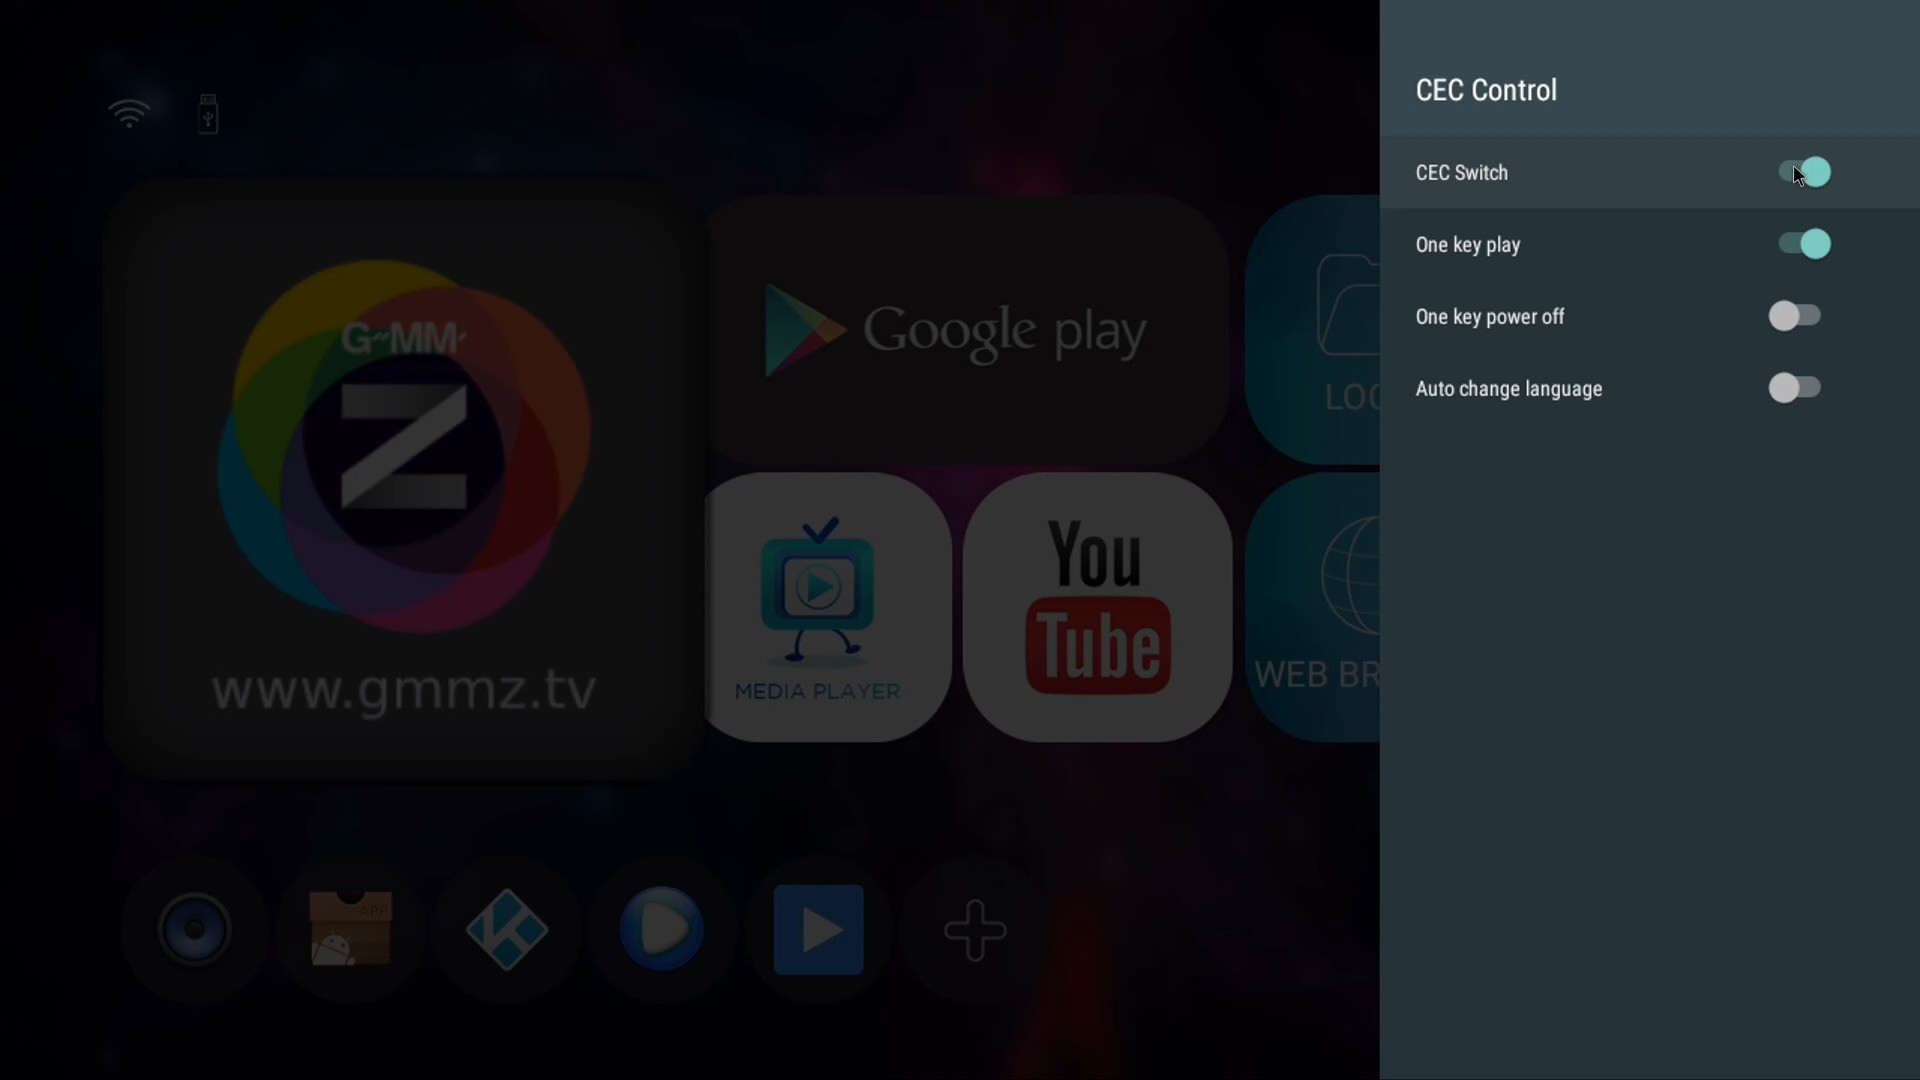Select the ticket/coupon app icon
Screen dimensions: 1920x1080
[348, 930]
